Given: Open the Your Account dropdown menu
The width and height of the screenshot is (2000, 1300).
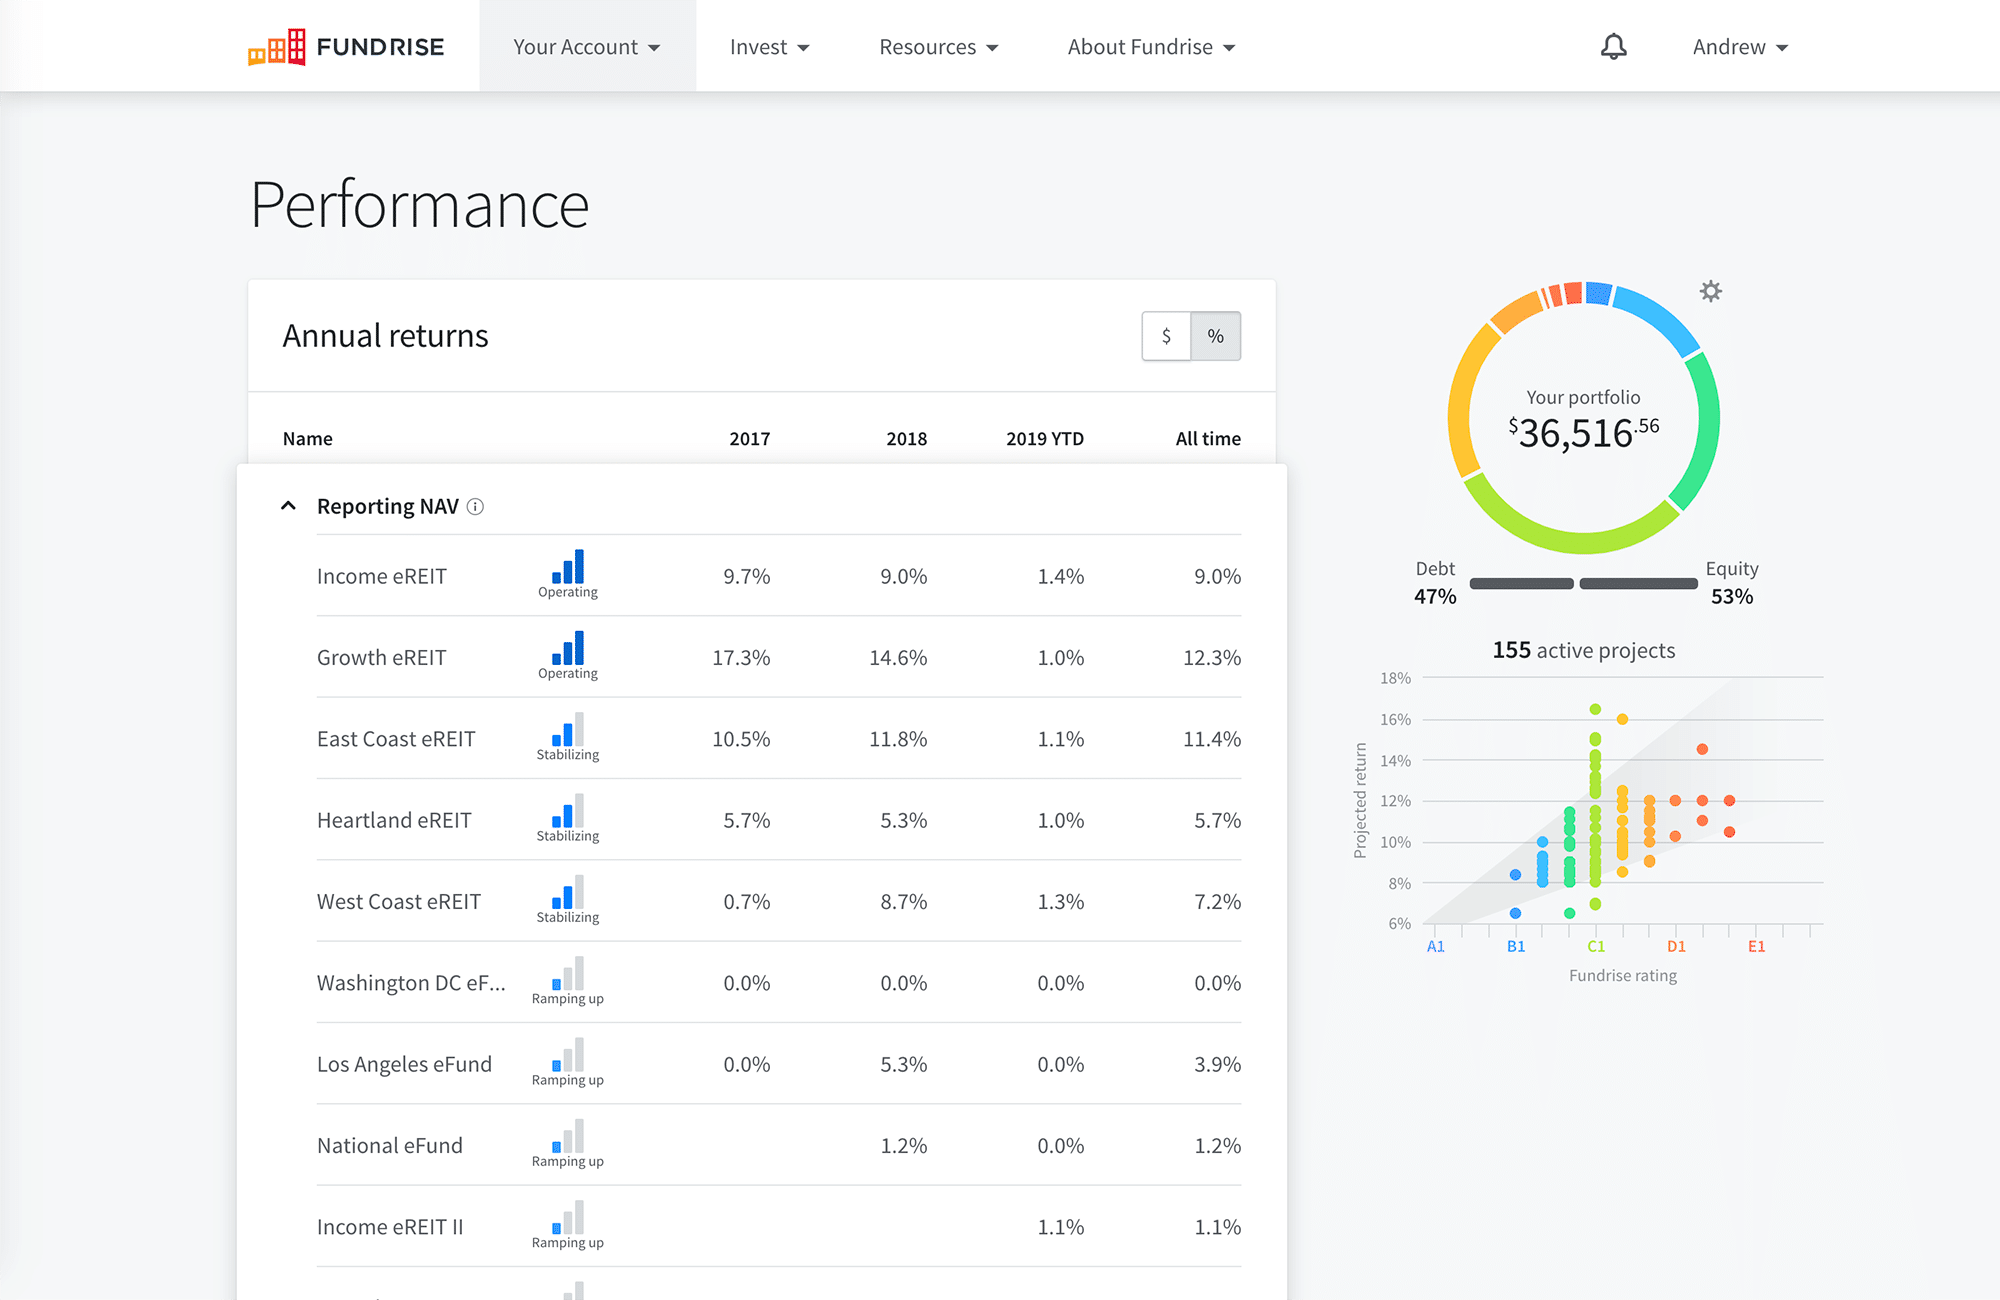Looking at the screenshot, I should (586, 47).
